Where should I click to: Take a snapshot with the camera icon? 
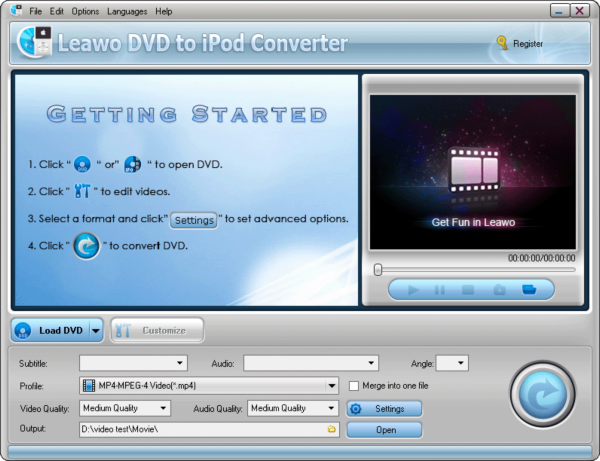click(x=497, y=290)
